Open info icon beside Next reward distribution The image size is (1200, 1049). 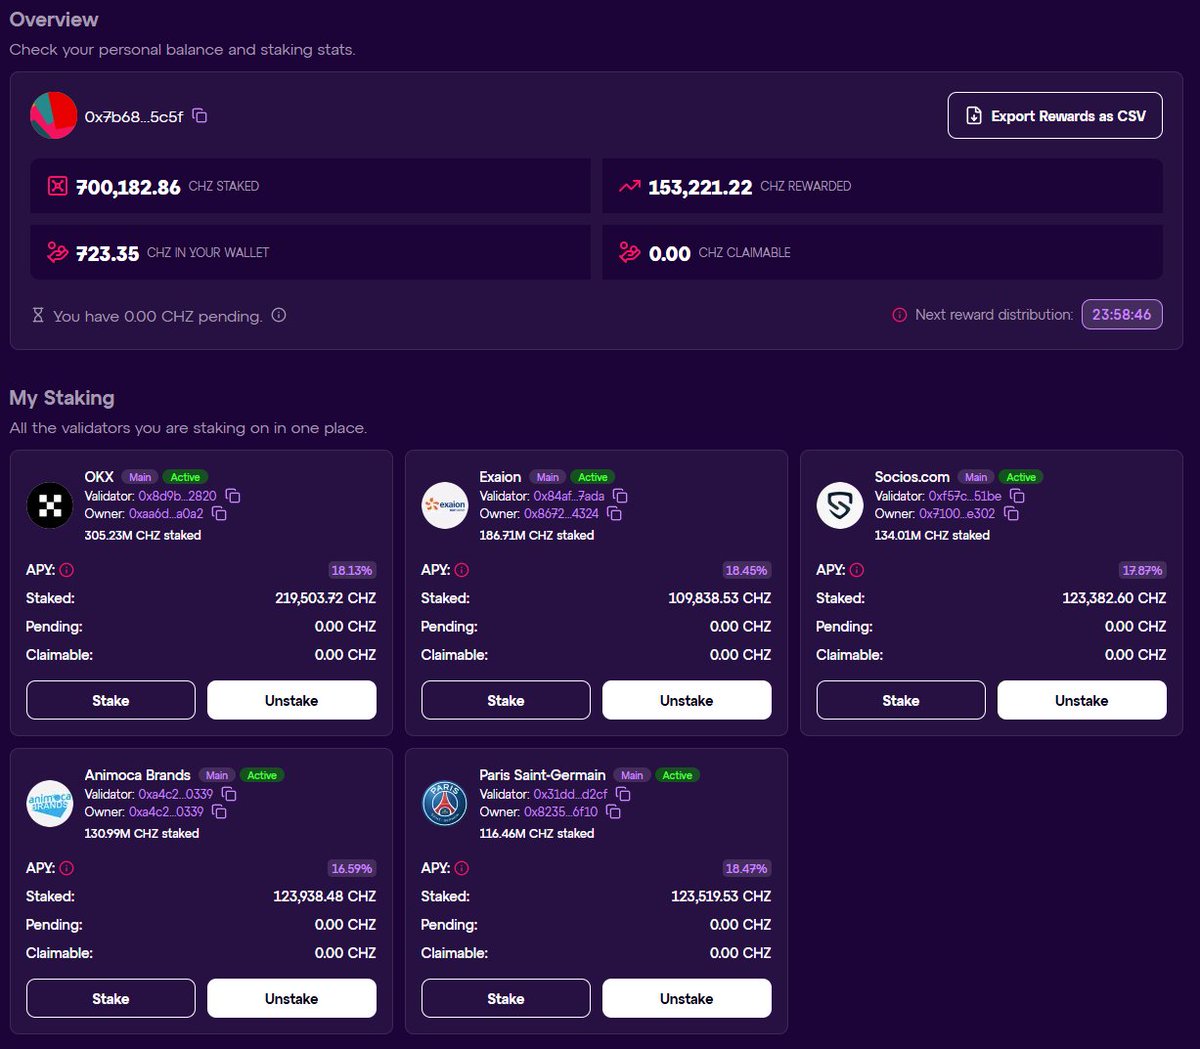(x=899, y=315)
